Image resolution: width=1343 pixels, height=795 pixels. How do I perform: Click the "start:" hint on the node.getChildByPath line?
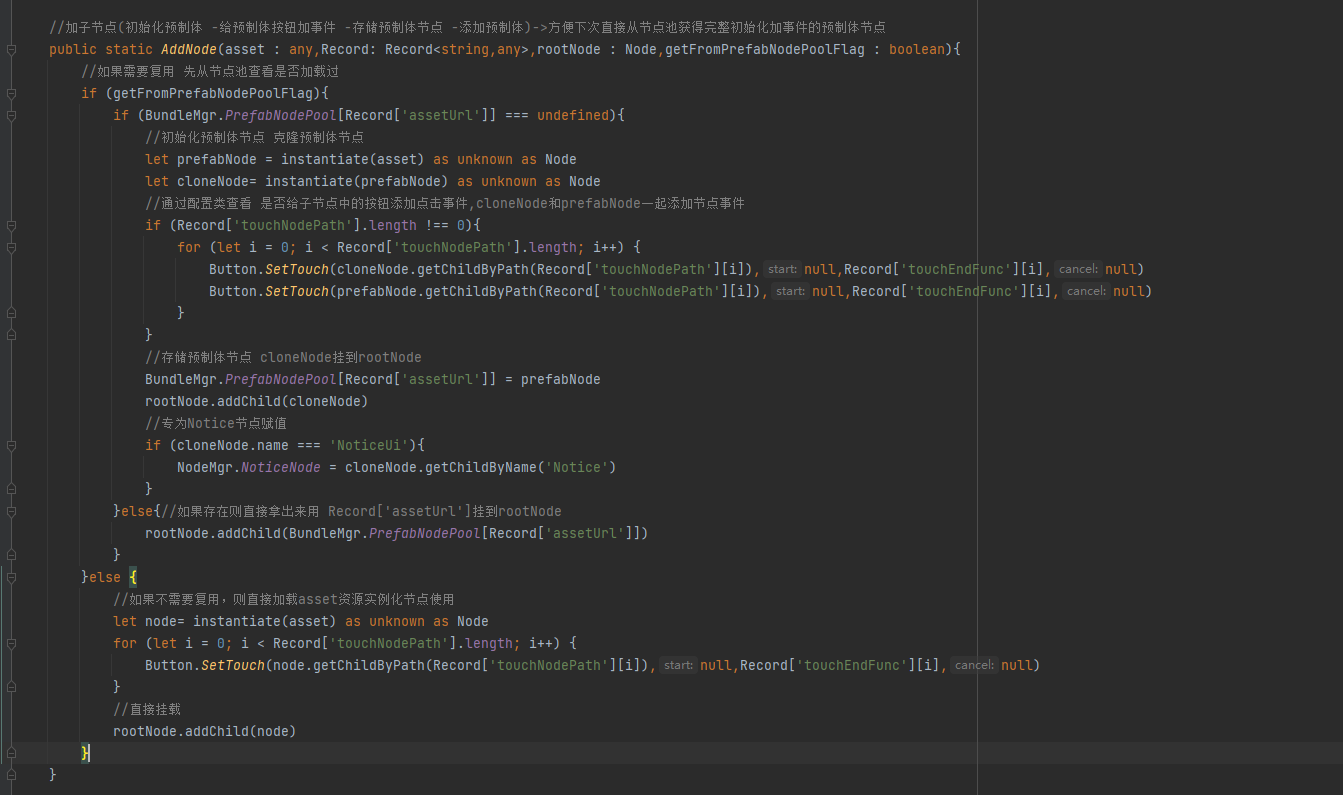coord(679,665)
